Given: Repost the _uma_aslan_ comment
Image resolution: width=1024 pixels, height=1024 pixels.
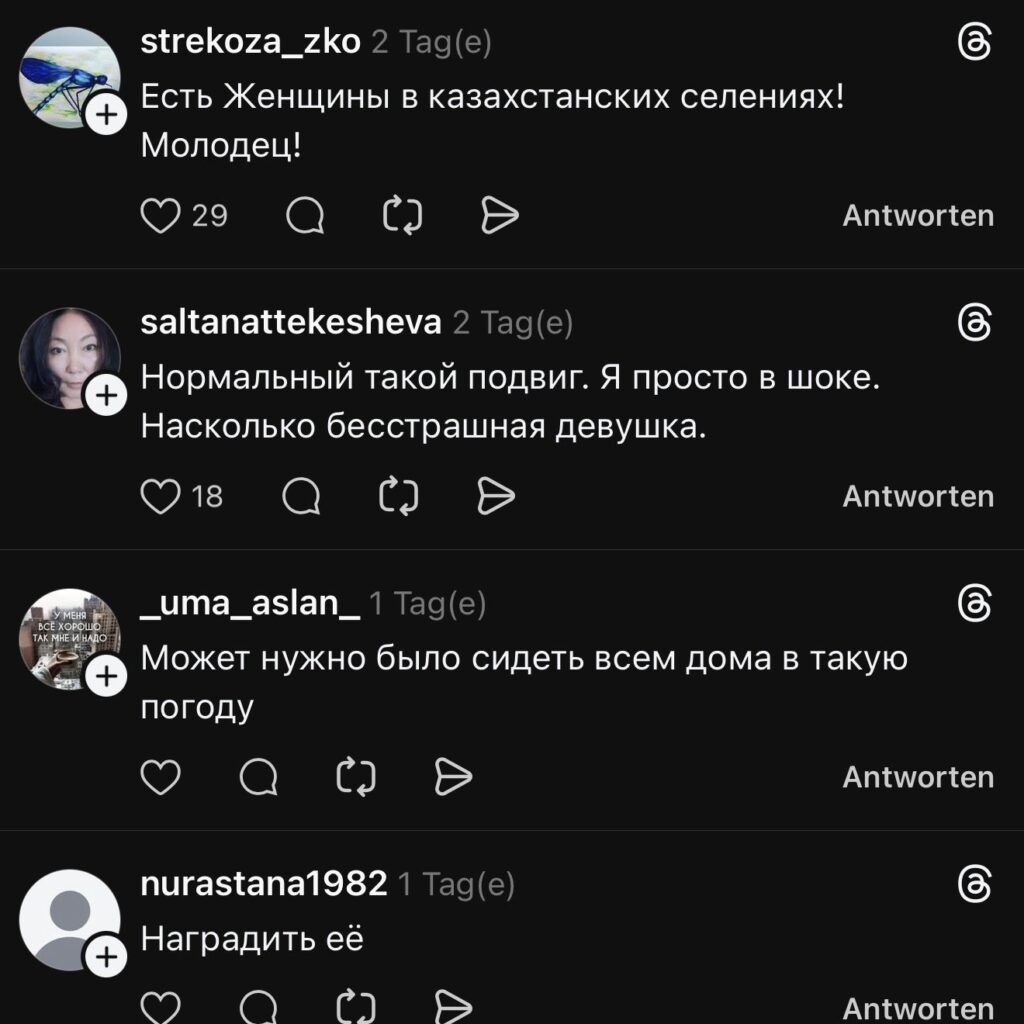Looking at the screenshot, I should pyautogui.click(x=356, y=777).
